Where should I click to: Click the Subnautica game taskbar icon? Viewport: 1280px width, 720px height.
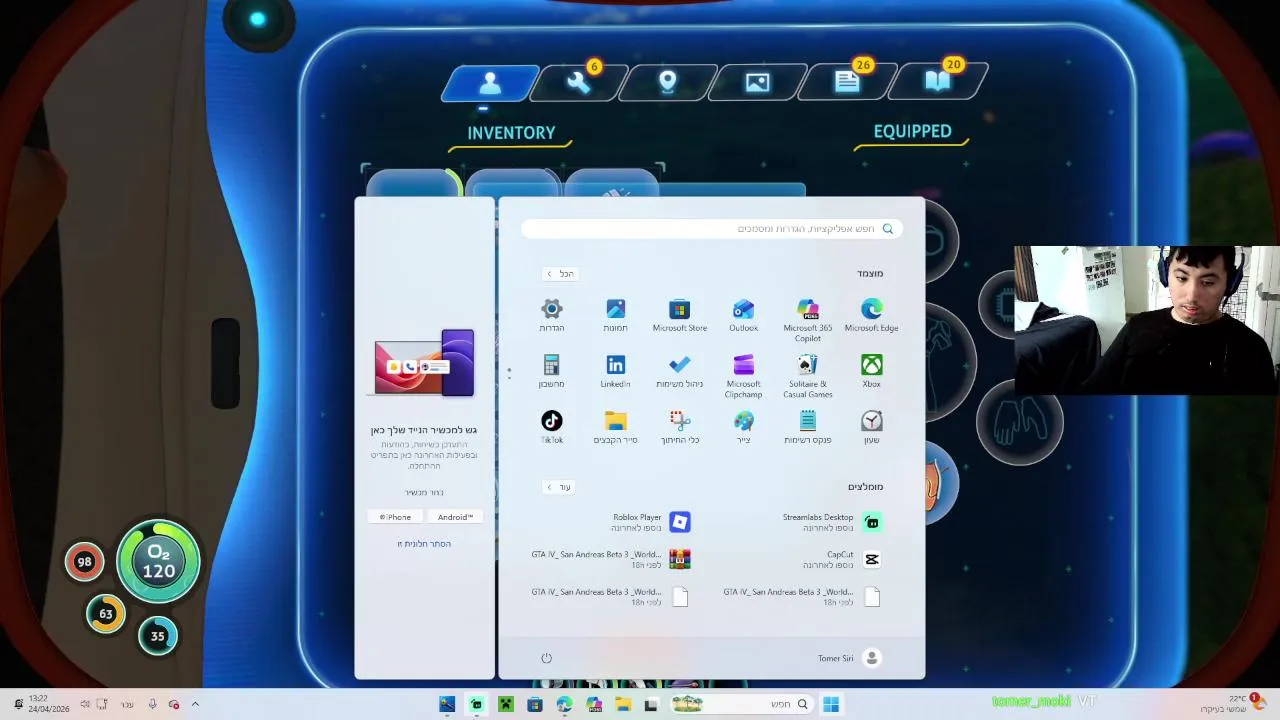[x=447, y=704]
